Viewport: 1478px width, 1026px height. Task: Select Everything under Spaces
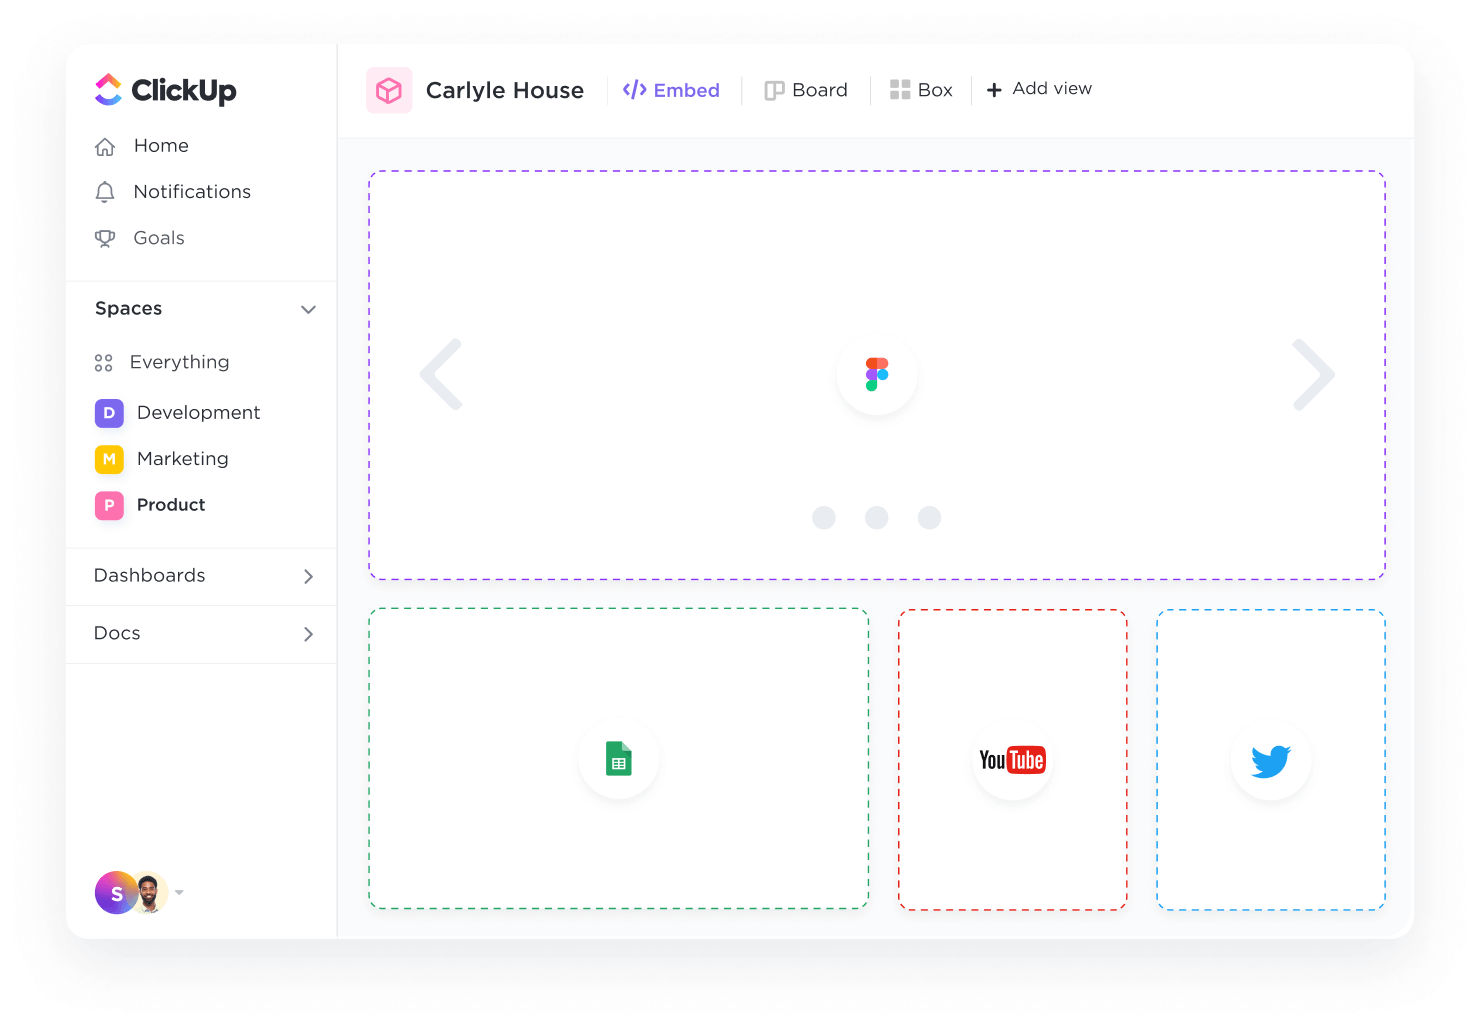click(x=180, y=362)
